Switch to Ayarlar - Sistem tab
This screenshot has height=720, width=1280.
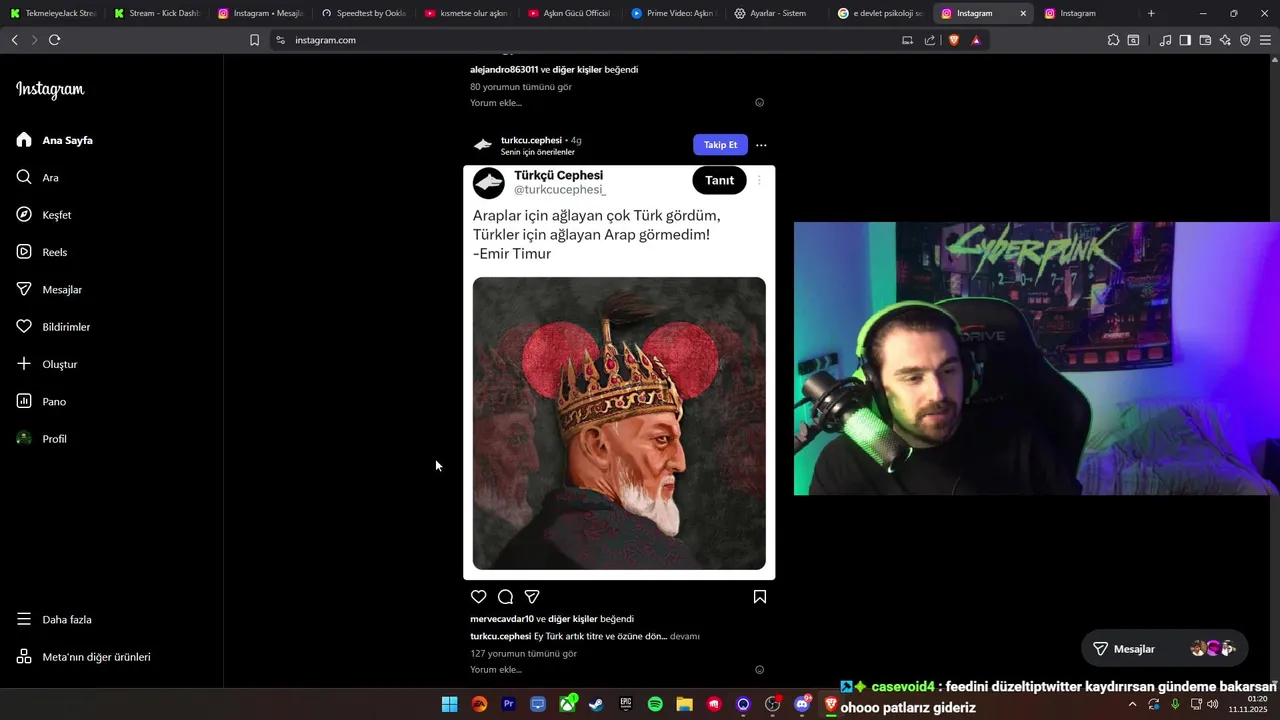776,13
